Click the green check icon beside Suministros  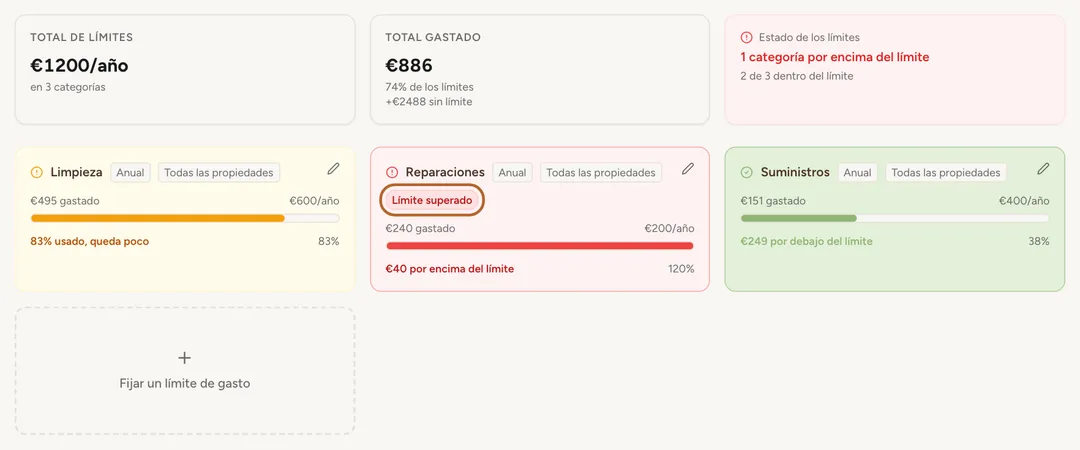coord(747,172)
